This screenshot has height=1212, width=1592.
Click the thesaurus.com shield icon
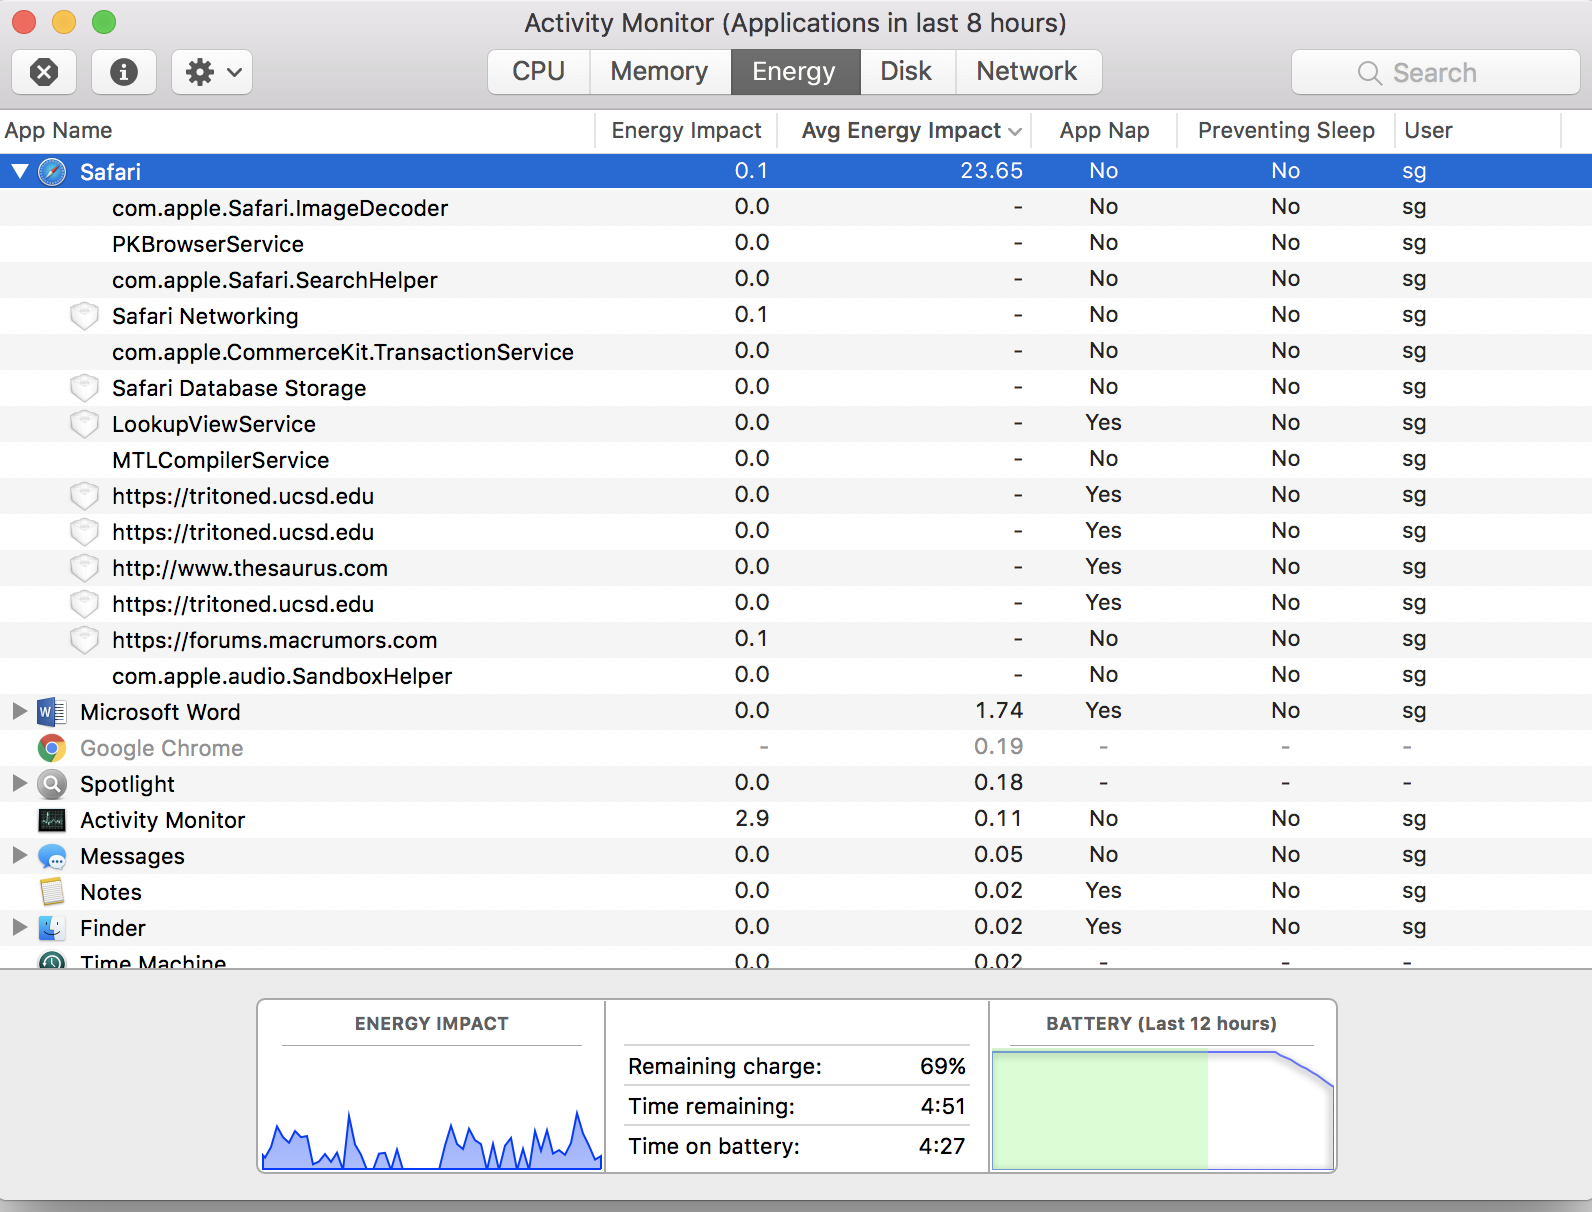click(x=84, y=568)
